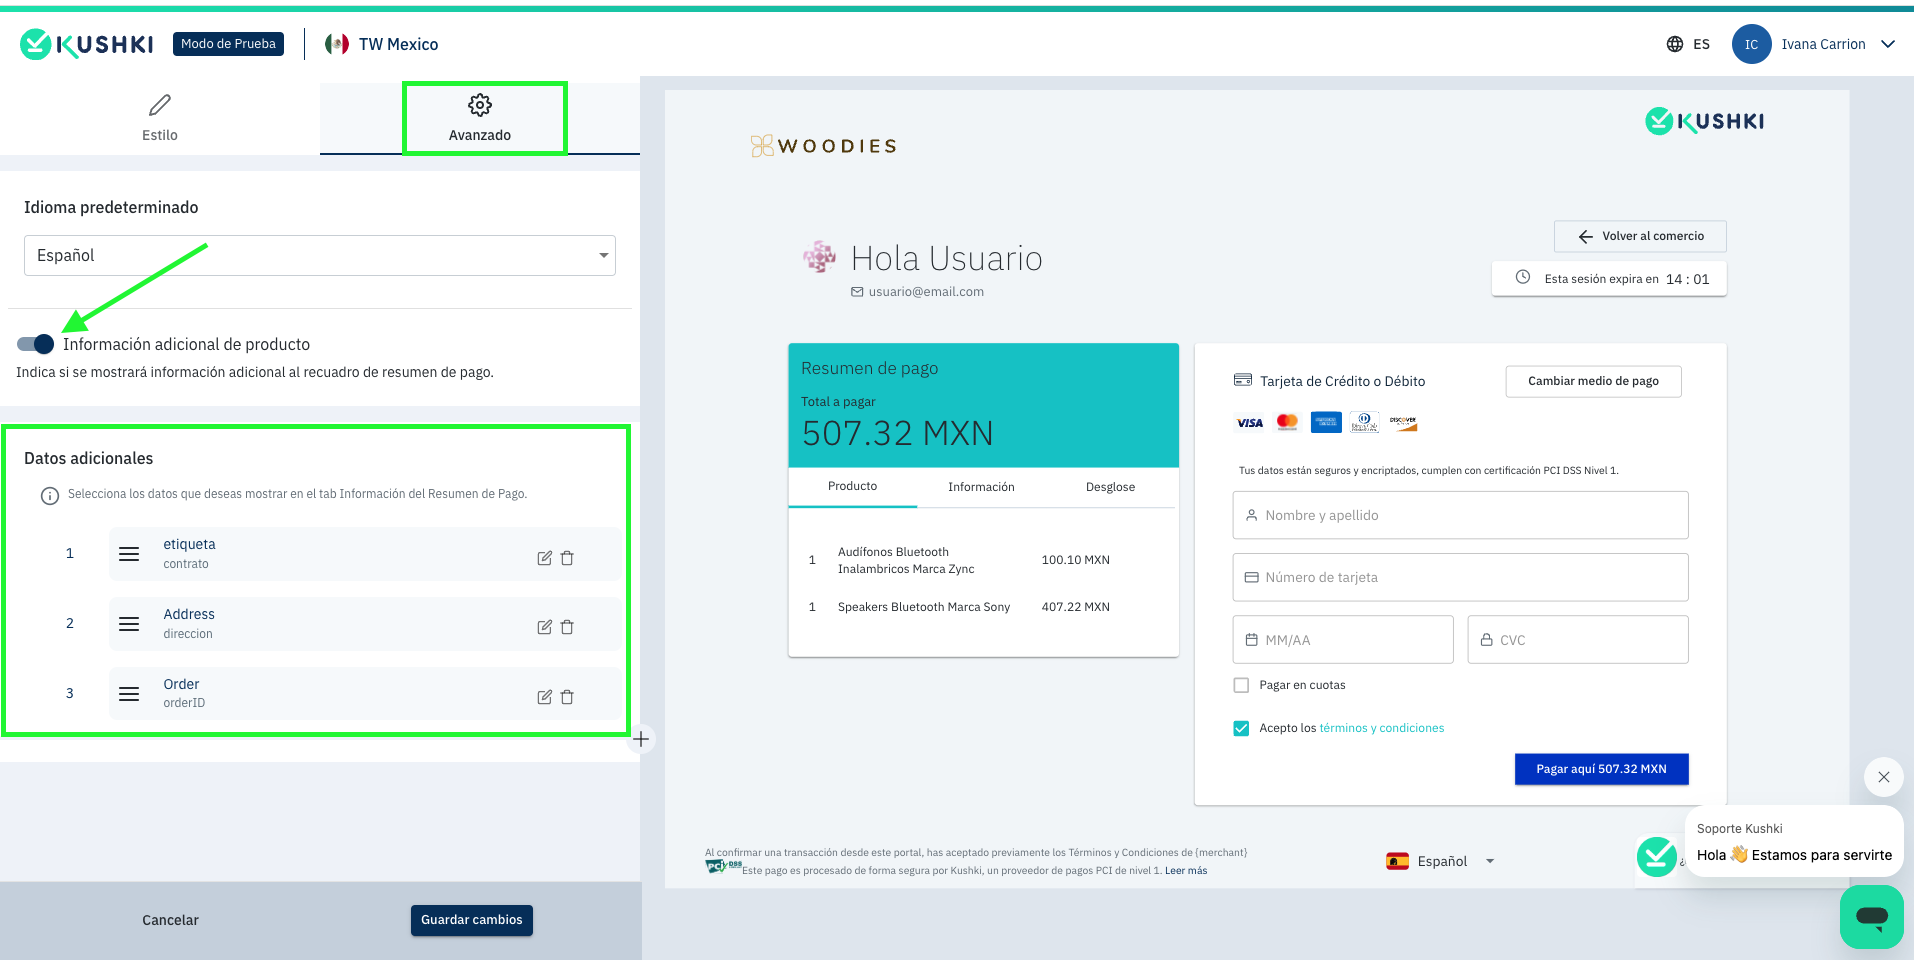Delete the etiqueta data row
Image resolution: width=1914 pixels, height=960 pixels.
pyautogui.click(x=567, y=558)
